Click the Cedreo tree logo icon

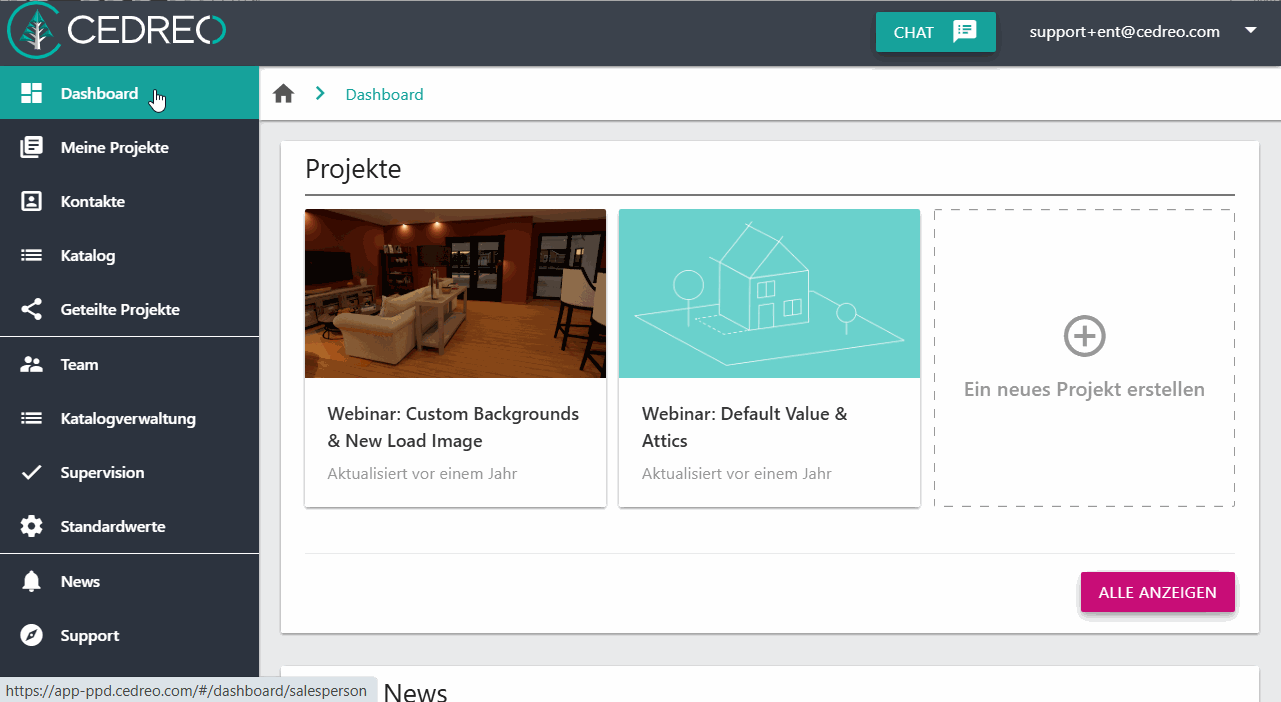[x=36, y=31]
